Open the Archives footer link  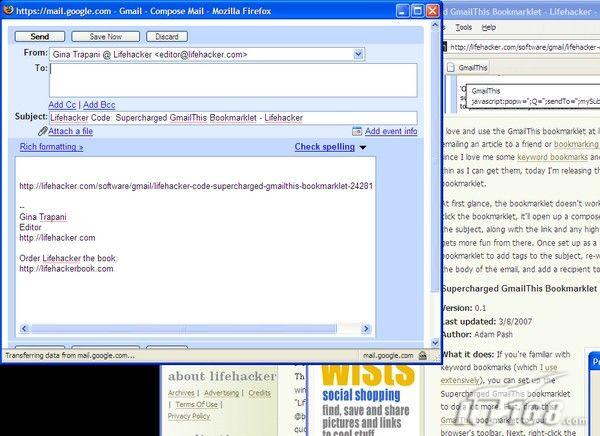point(181,393)
